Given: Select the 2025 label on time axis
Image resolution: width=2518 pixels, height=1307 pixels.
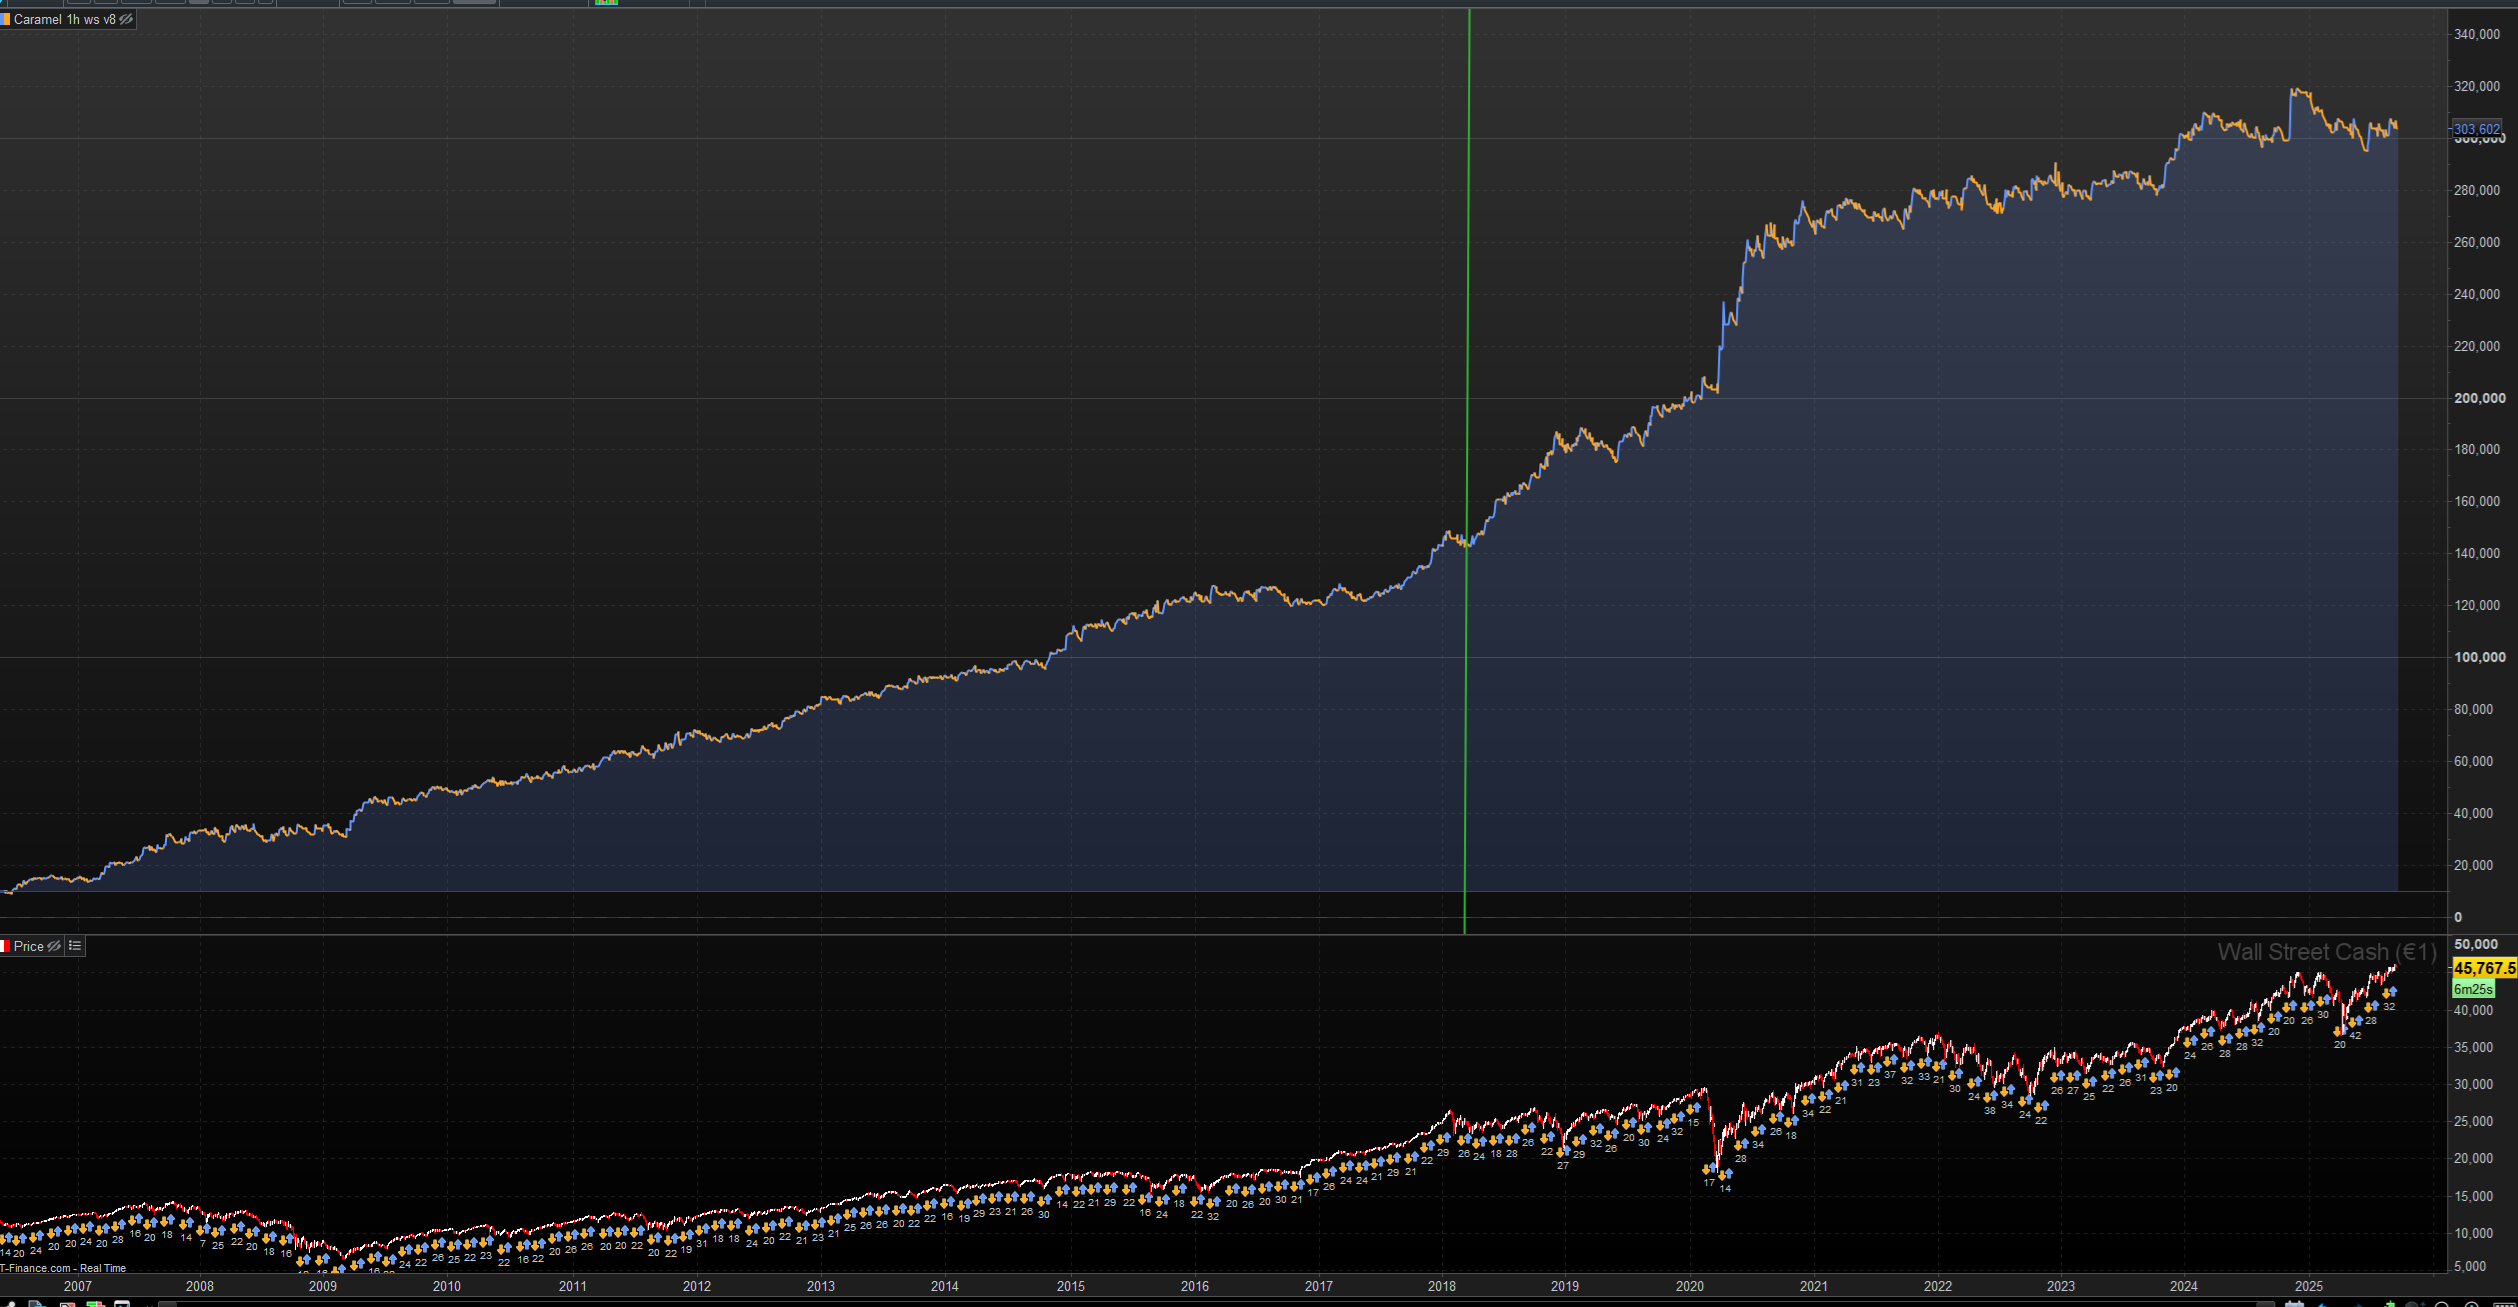Looking at the screenshot, I should [2308, 1286].
